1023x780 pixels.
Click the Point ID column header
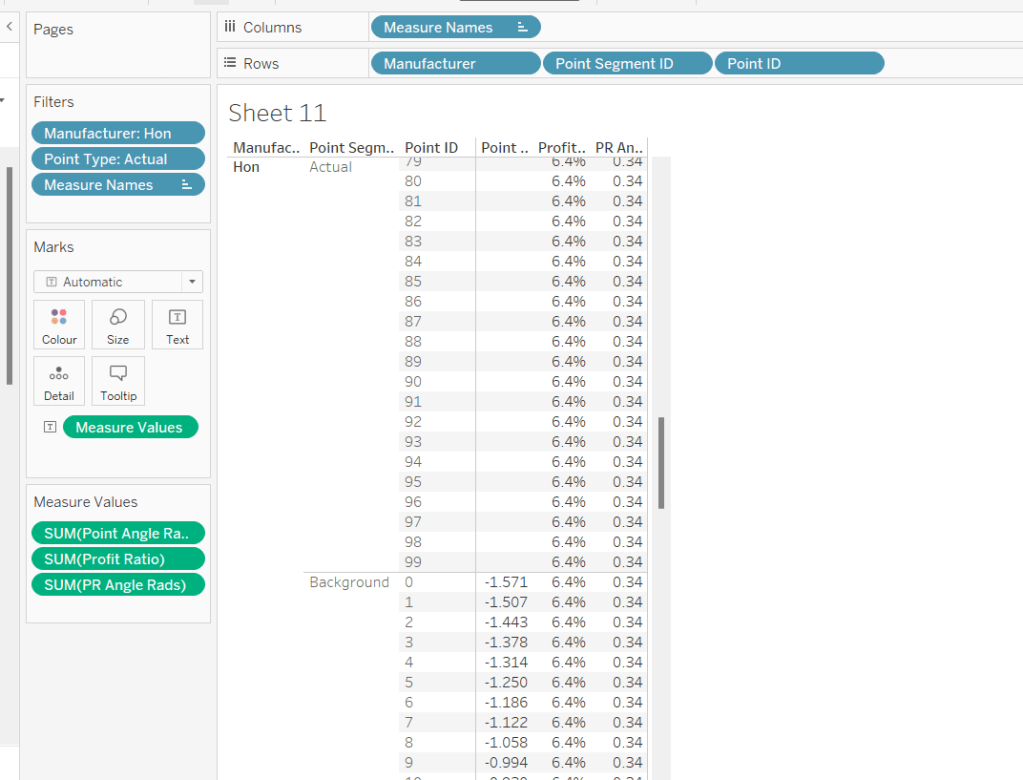coord(431,148)
